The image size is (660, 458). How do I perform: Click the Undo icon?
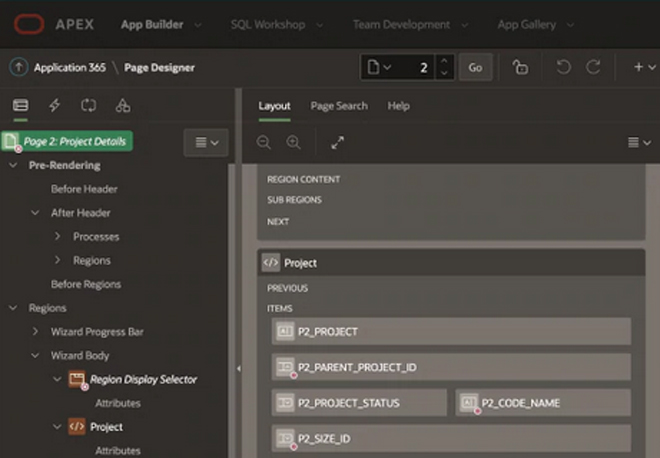(x=563, y=67)
